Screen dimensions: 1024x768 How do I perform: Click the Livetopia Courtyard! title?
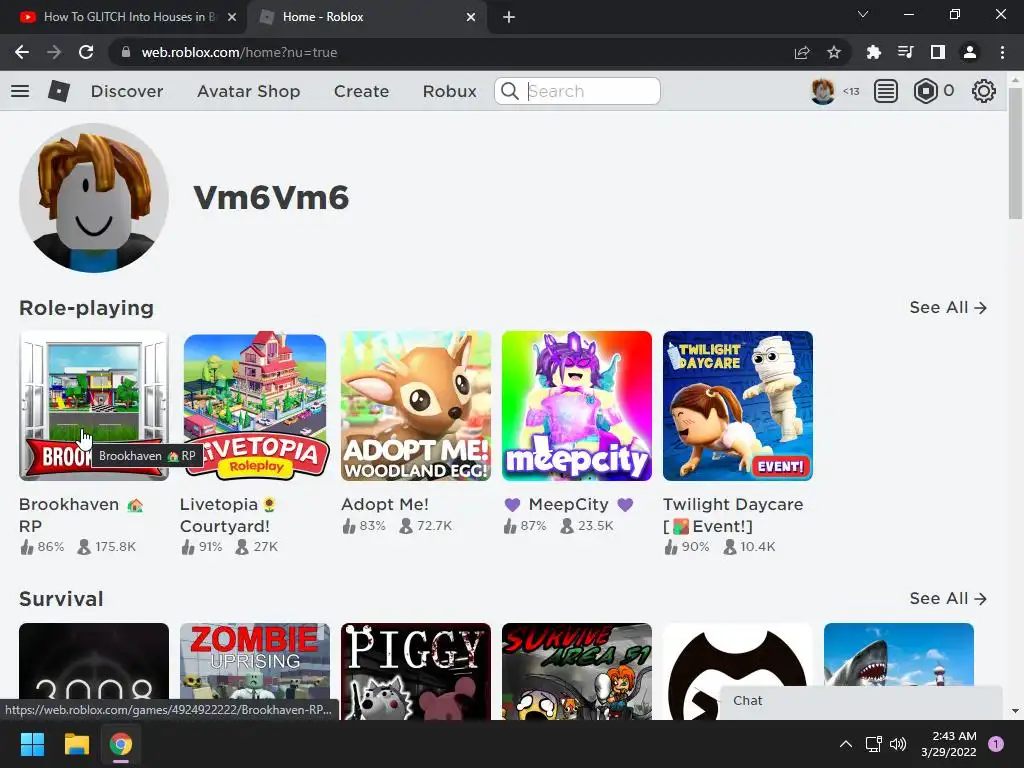tap(228, 515)
